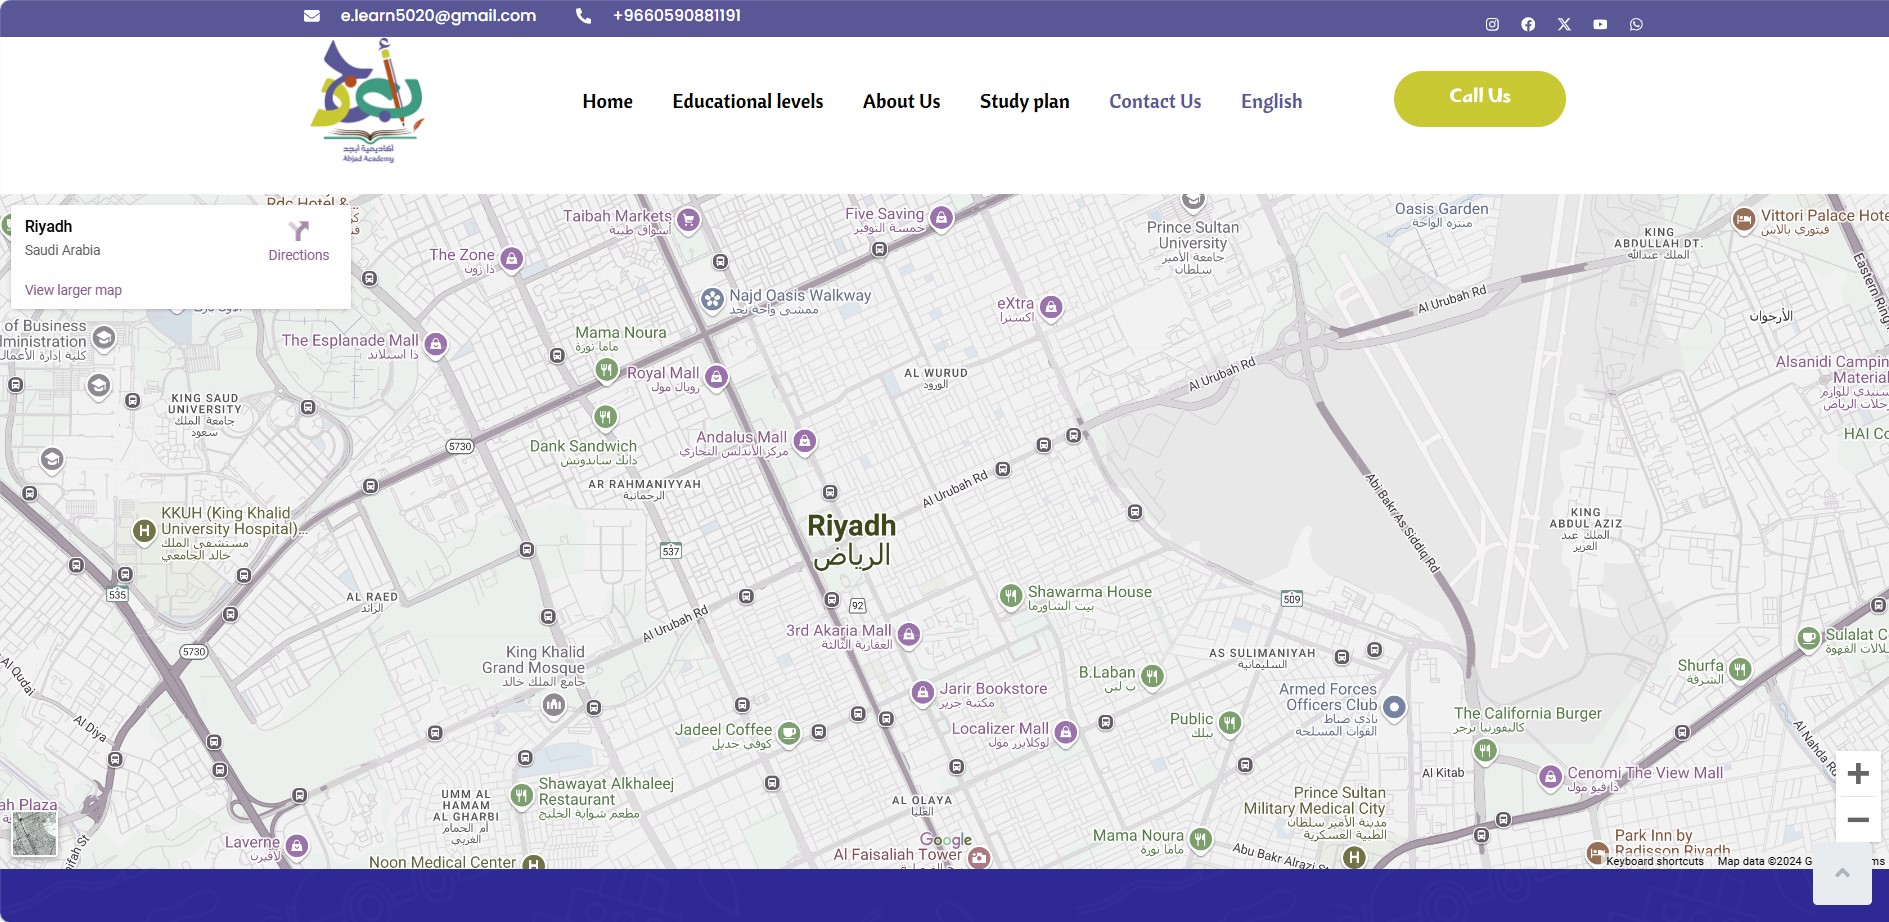This screenshot has height=922, width=1889.
Task: Select the 3rd Akaria Mall pin
Action: click(908, 634)
